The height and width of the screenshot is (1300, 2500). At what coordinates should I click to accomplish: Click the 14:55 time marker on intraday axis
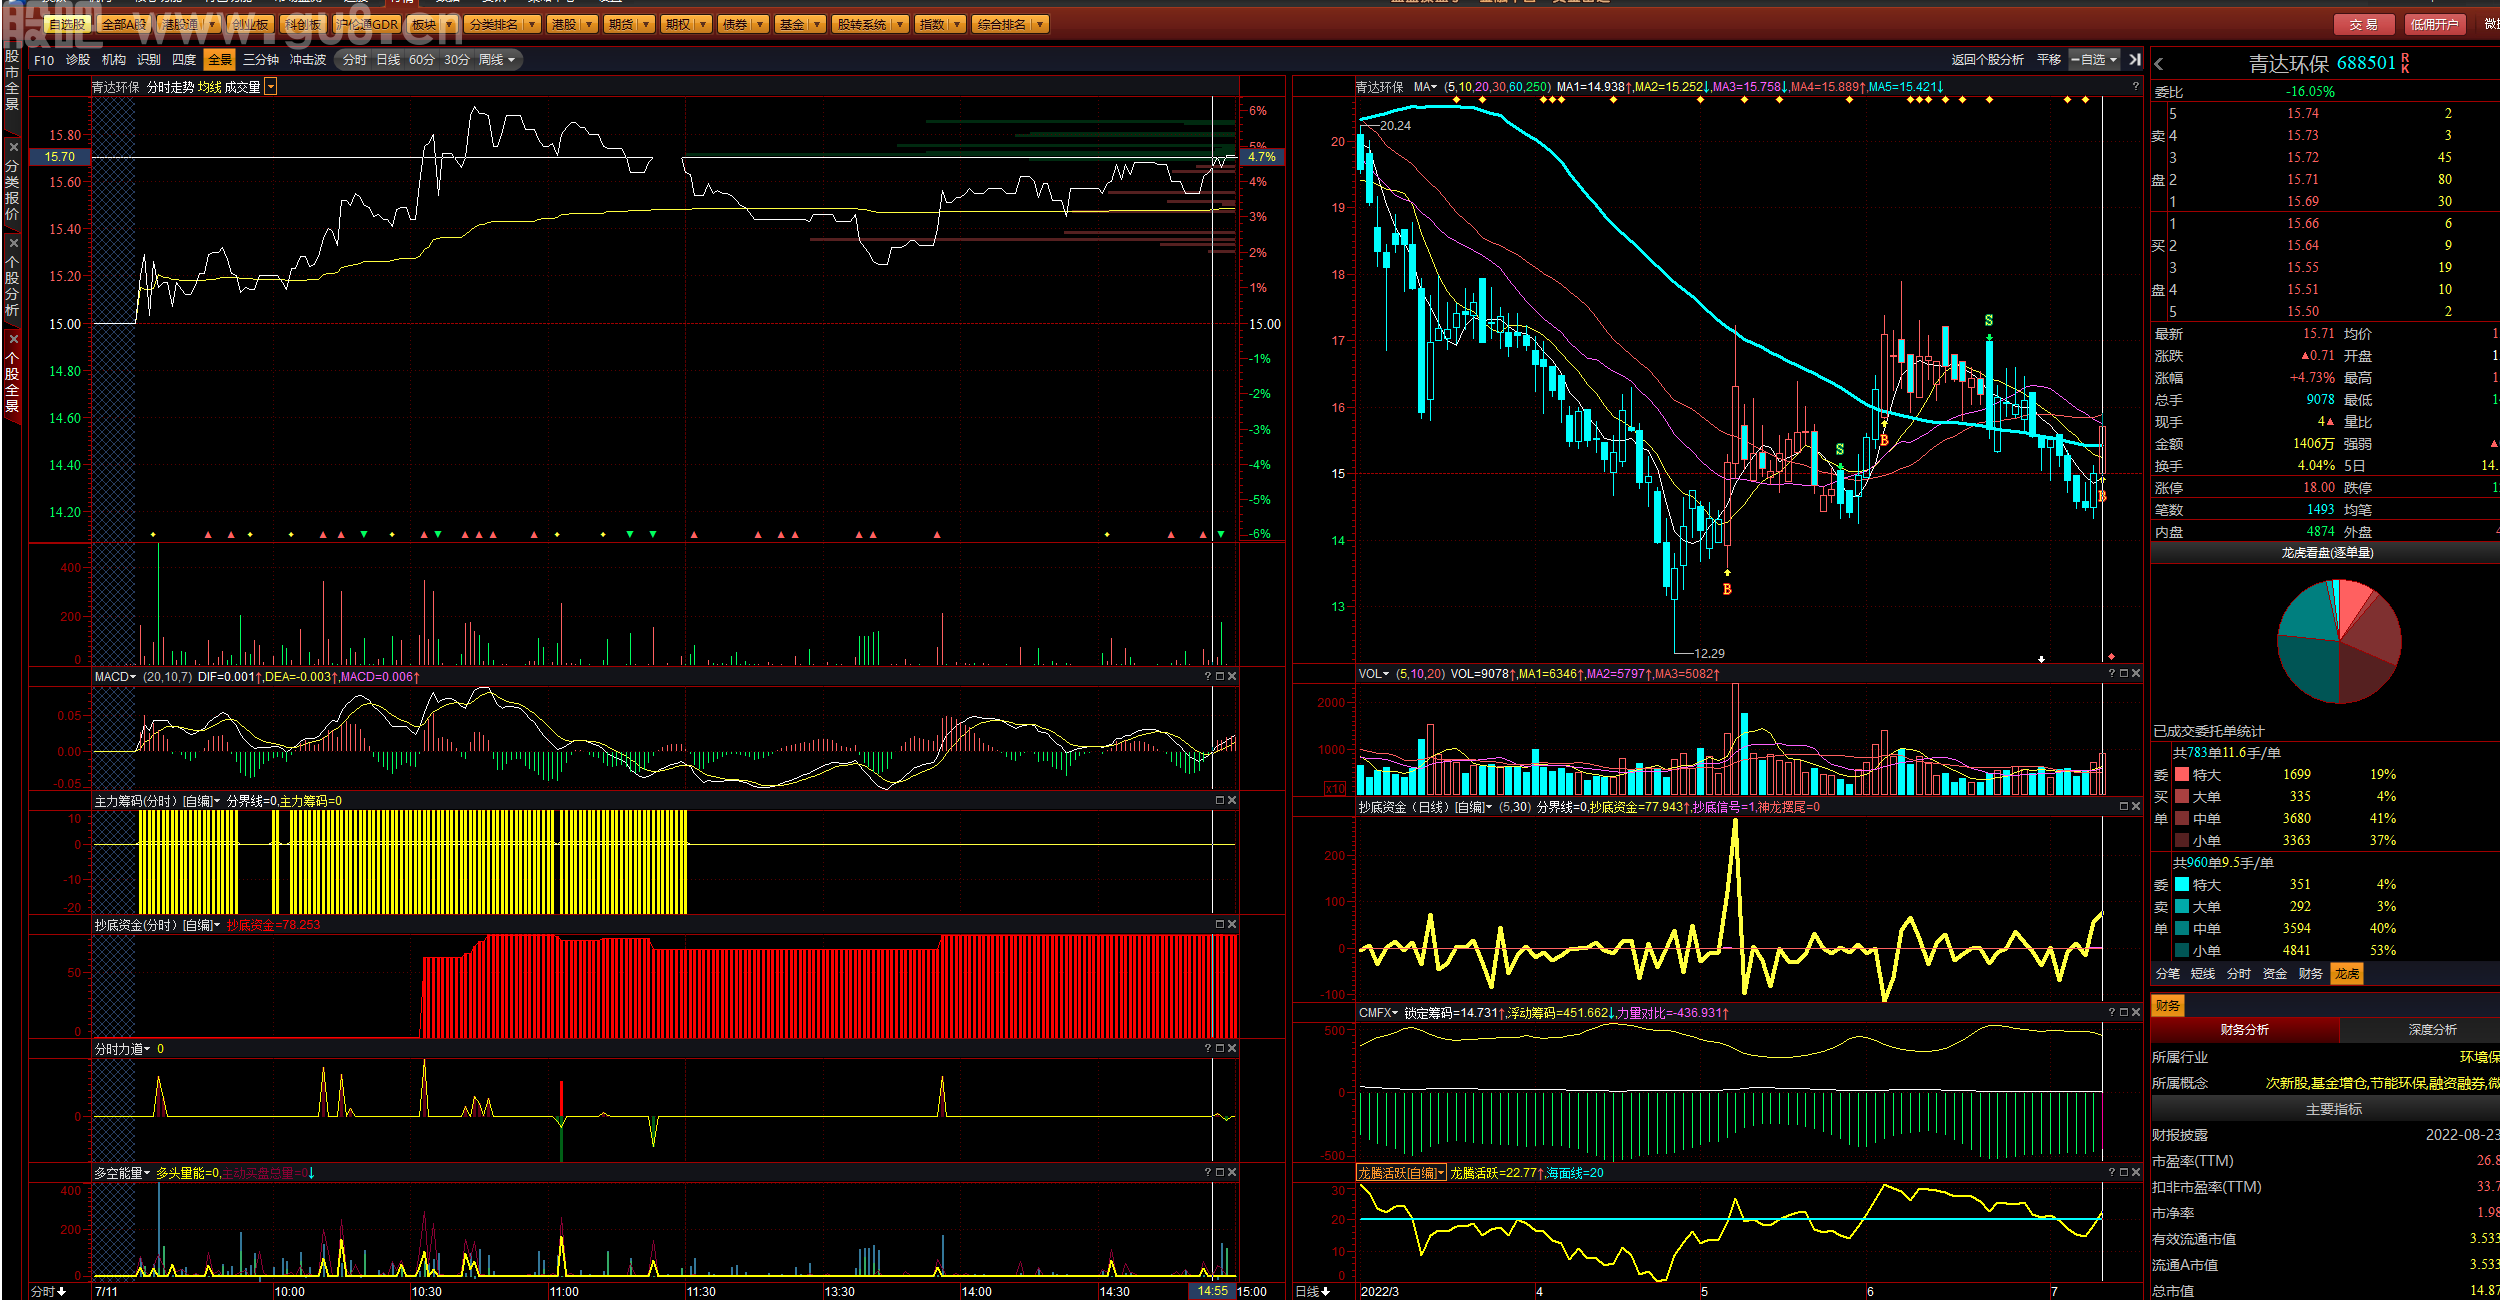[1212, 1291]
